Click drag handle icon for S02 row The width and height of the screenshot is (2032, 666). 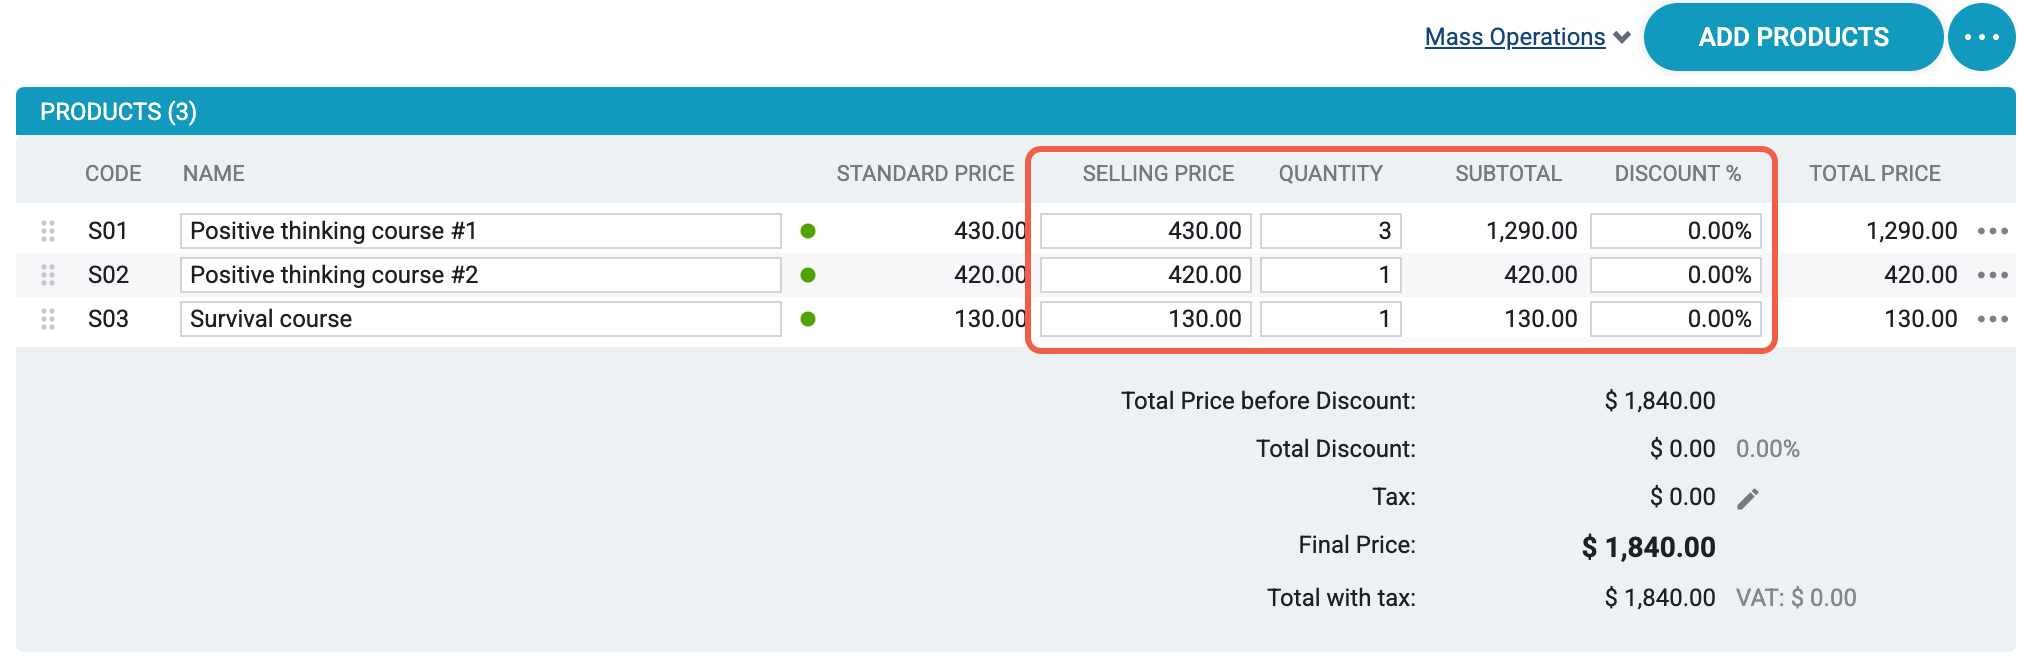tap(47, 275)
